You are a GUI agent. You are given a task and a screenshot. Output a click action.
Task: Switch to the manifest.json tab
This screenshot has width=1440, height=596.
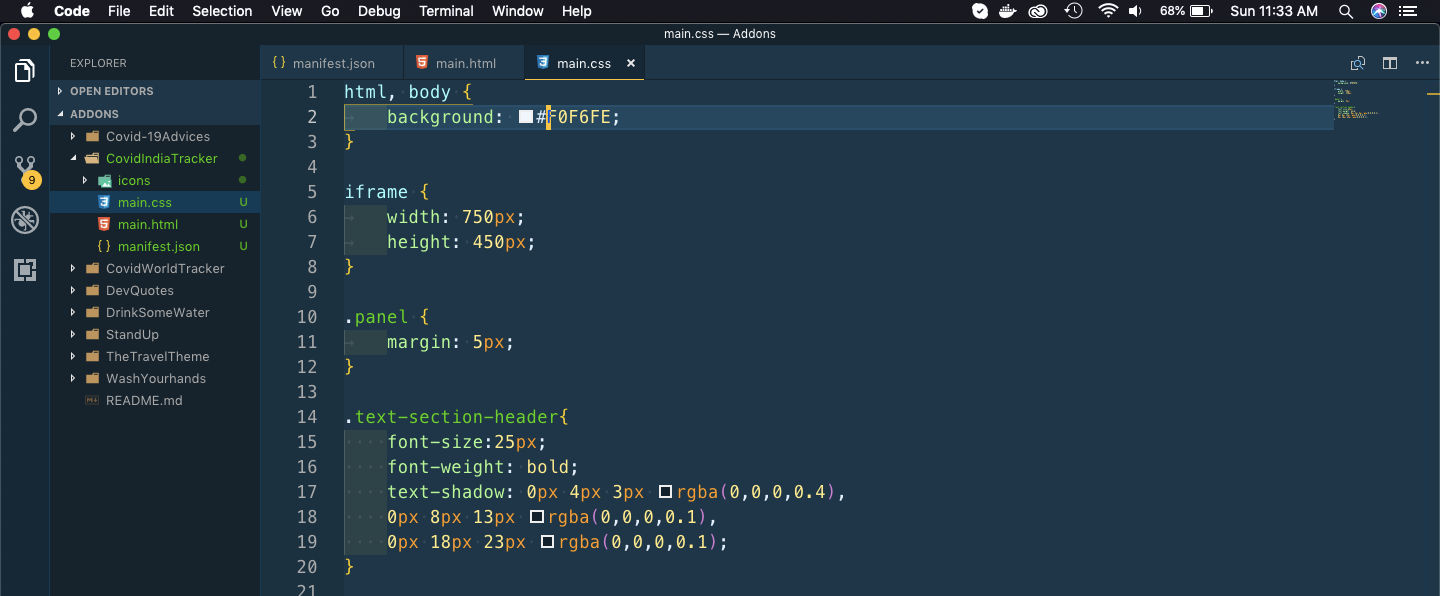click(x=332, y=63)
